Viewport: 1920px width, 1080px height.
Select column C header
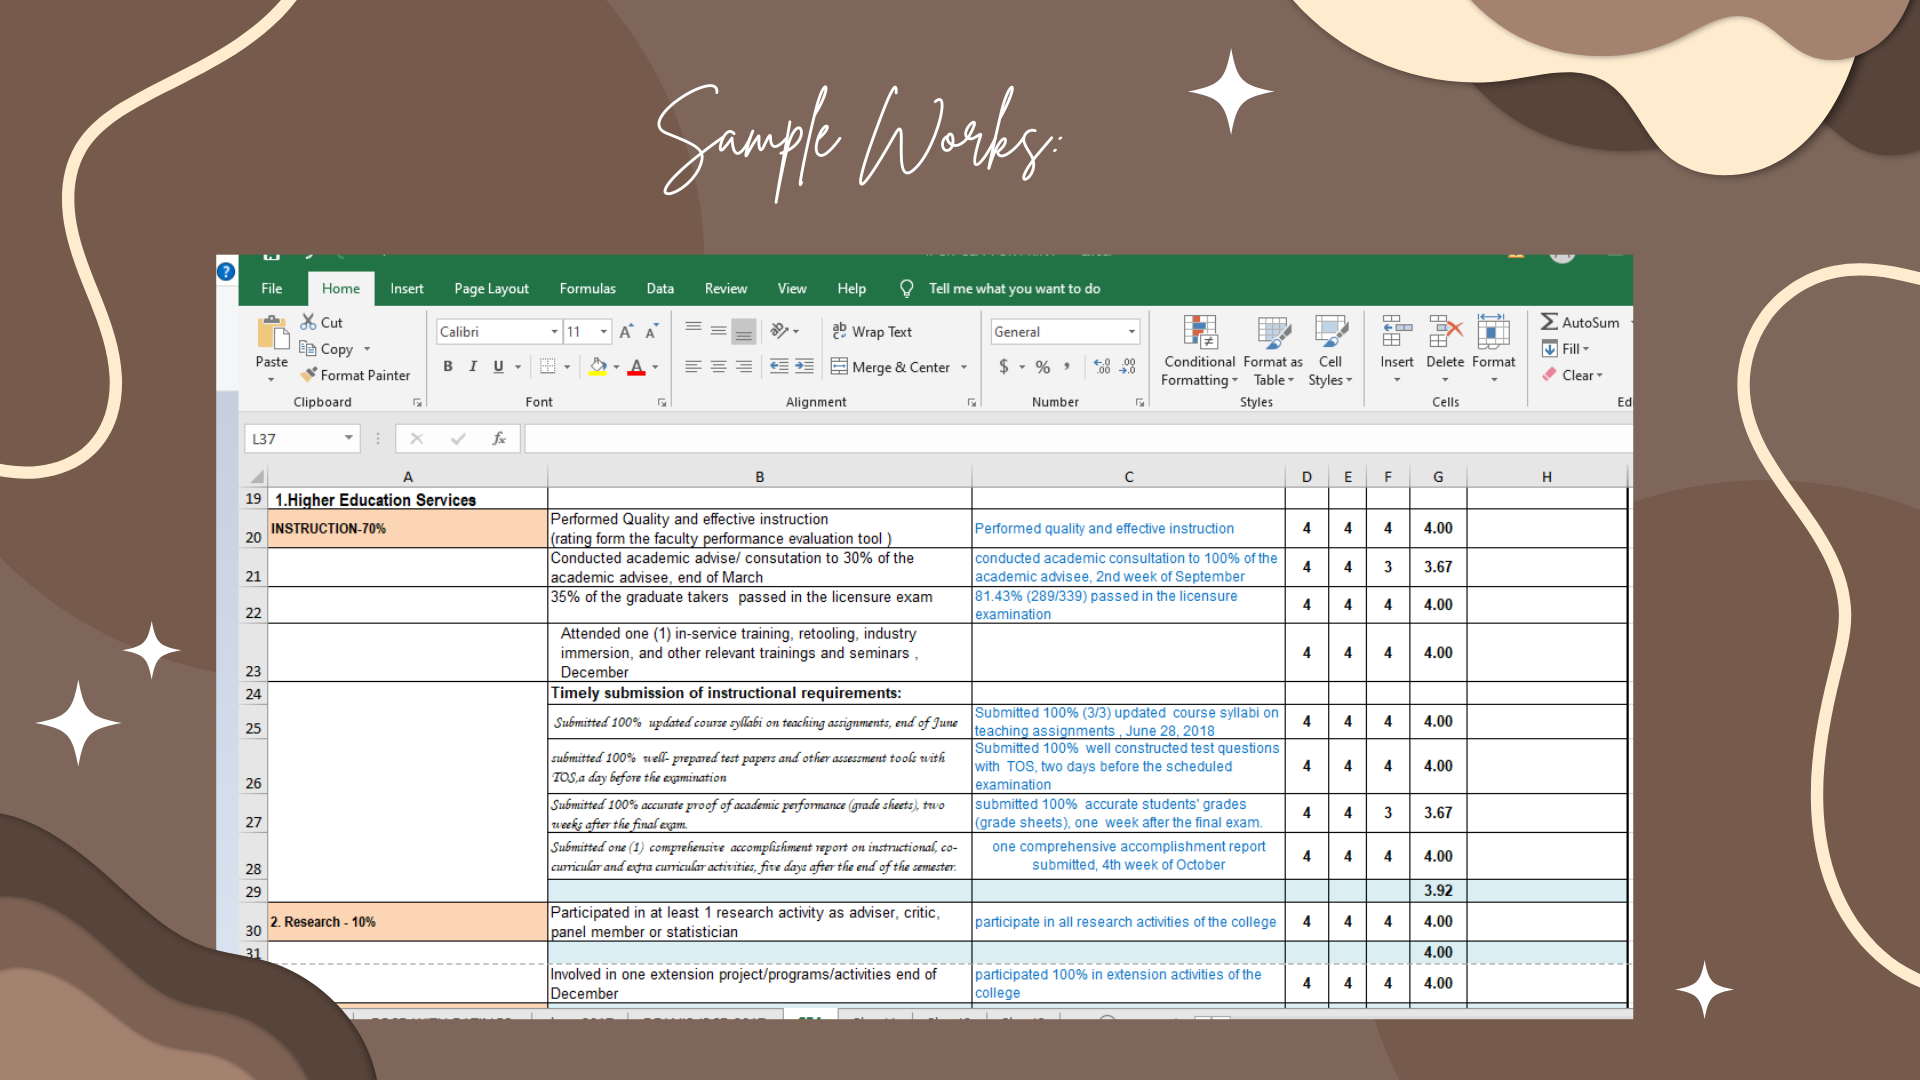(1128, 477)
